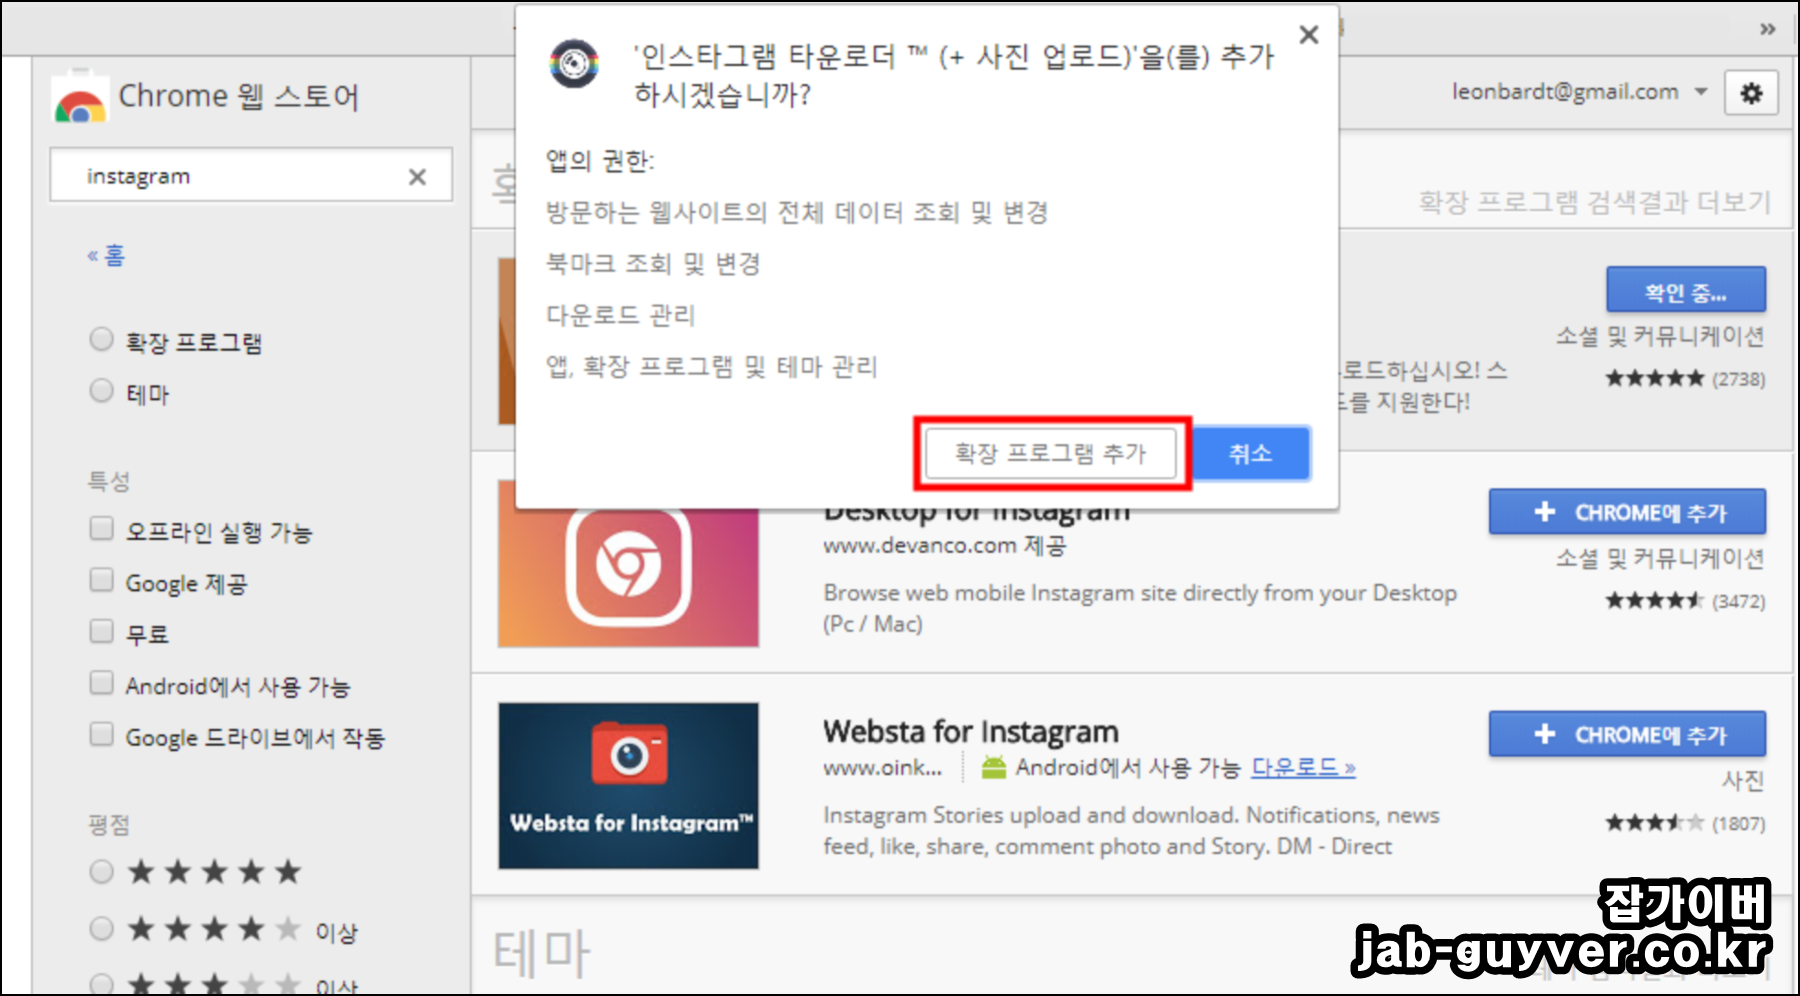Check the 무료 checkbox

pos(101,631)
